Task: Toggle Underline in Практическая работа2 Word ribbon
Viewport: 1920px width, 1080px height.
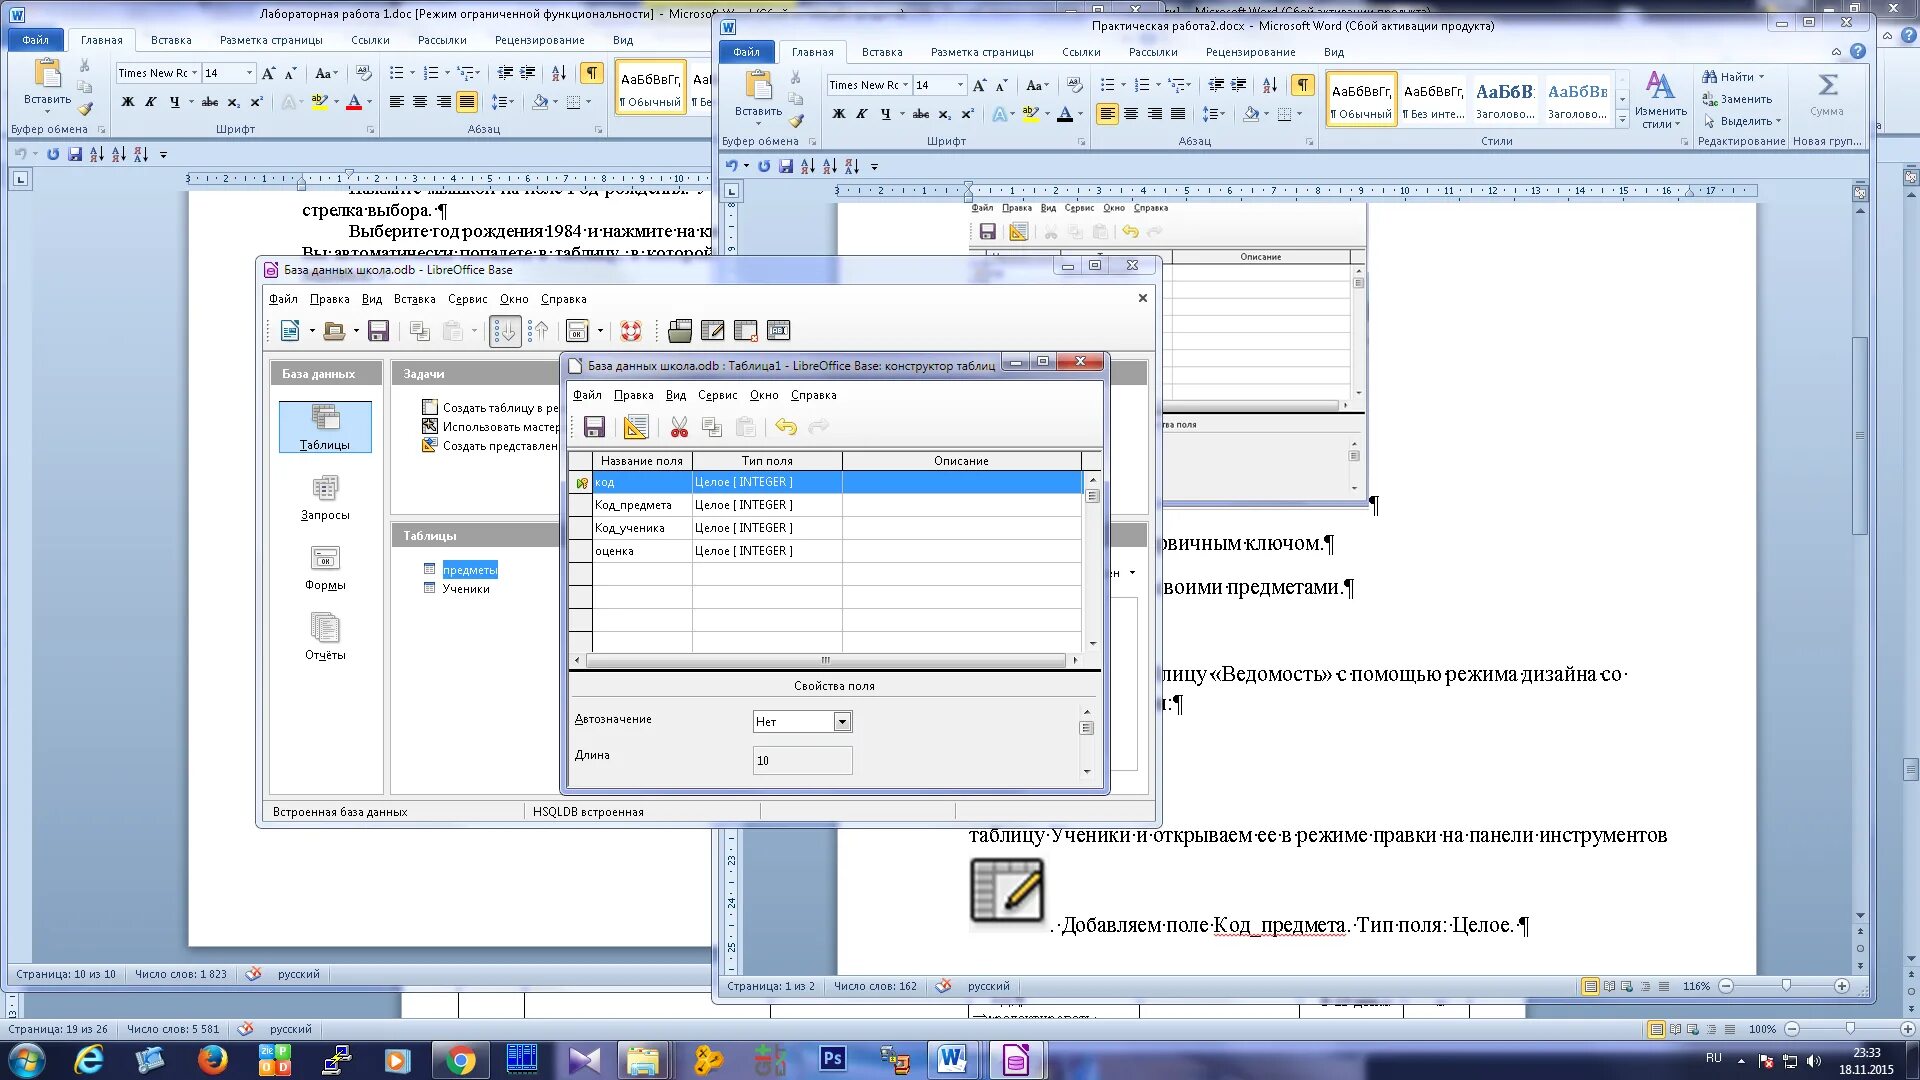Action: [x=885, y=114]
